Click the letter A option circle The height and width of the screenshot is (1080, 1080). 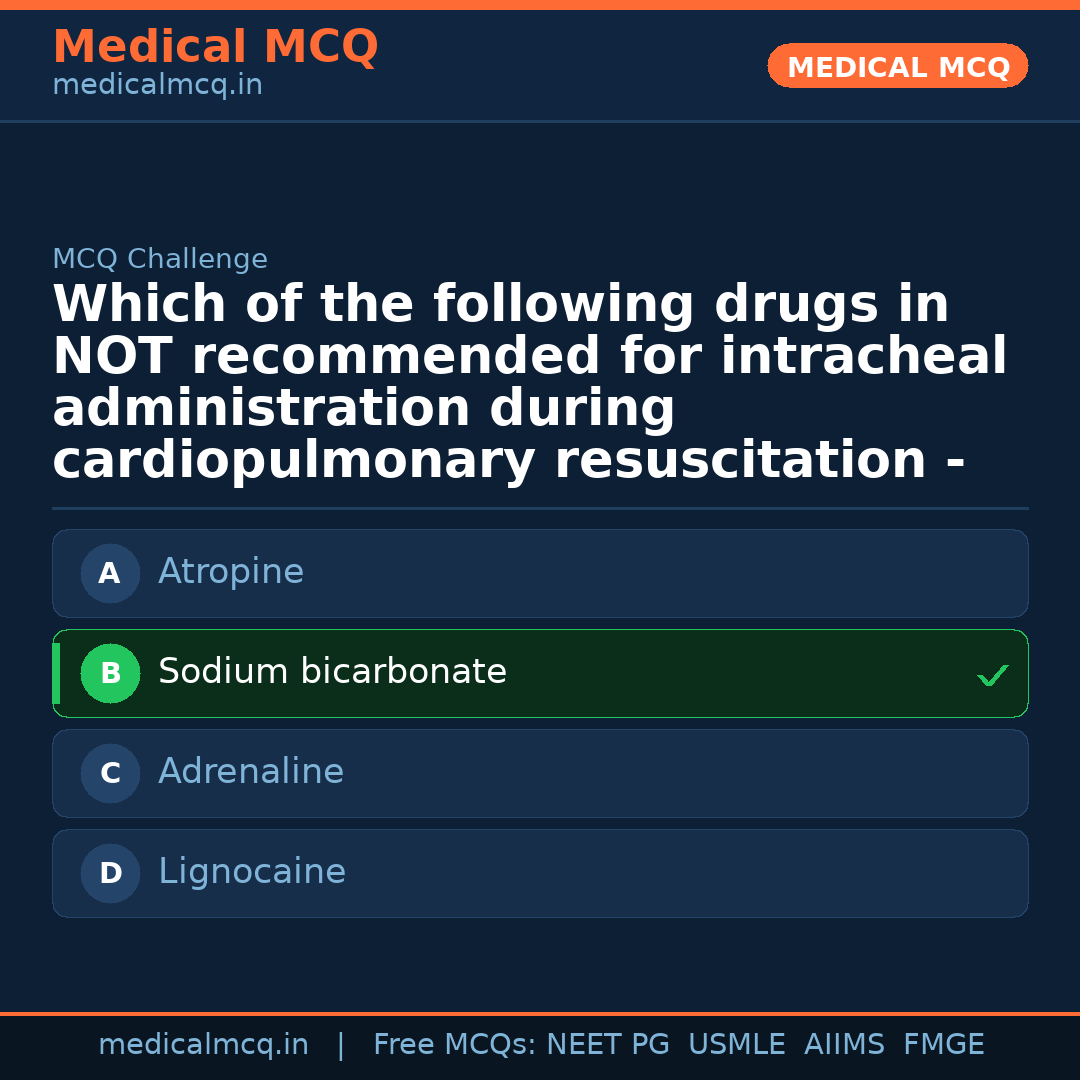point(110,573)
